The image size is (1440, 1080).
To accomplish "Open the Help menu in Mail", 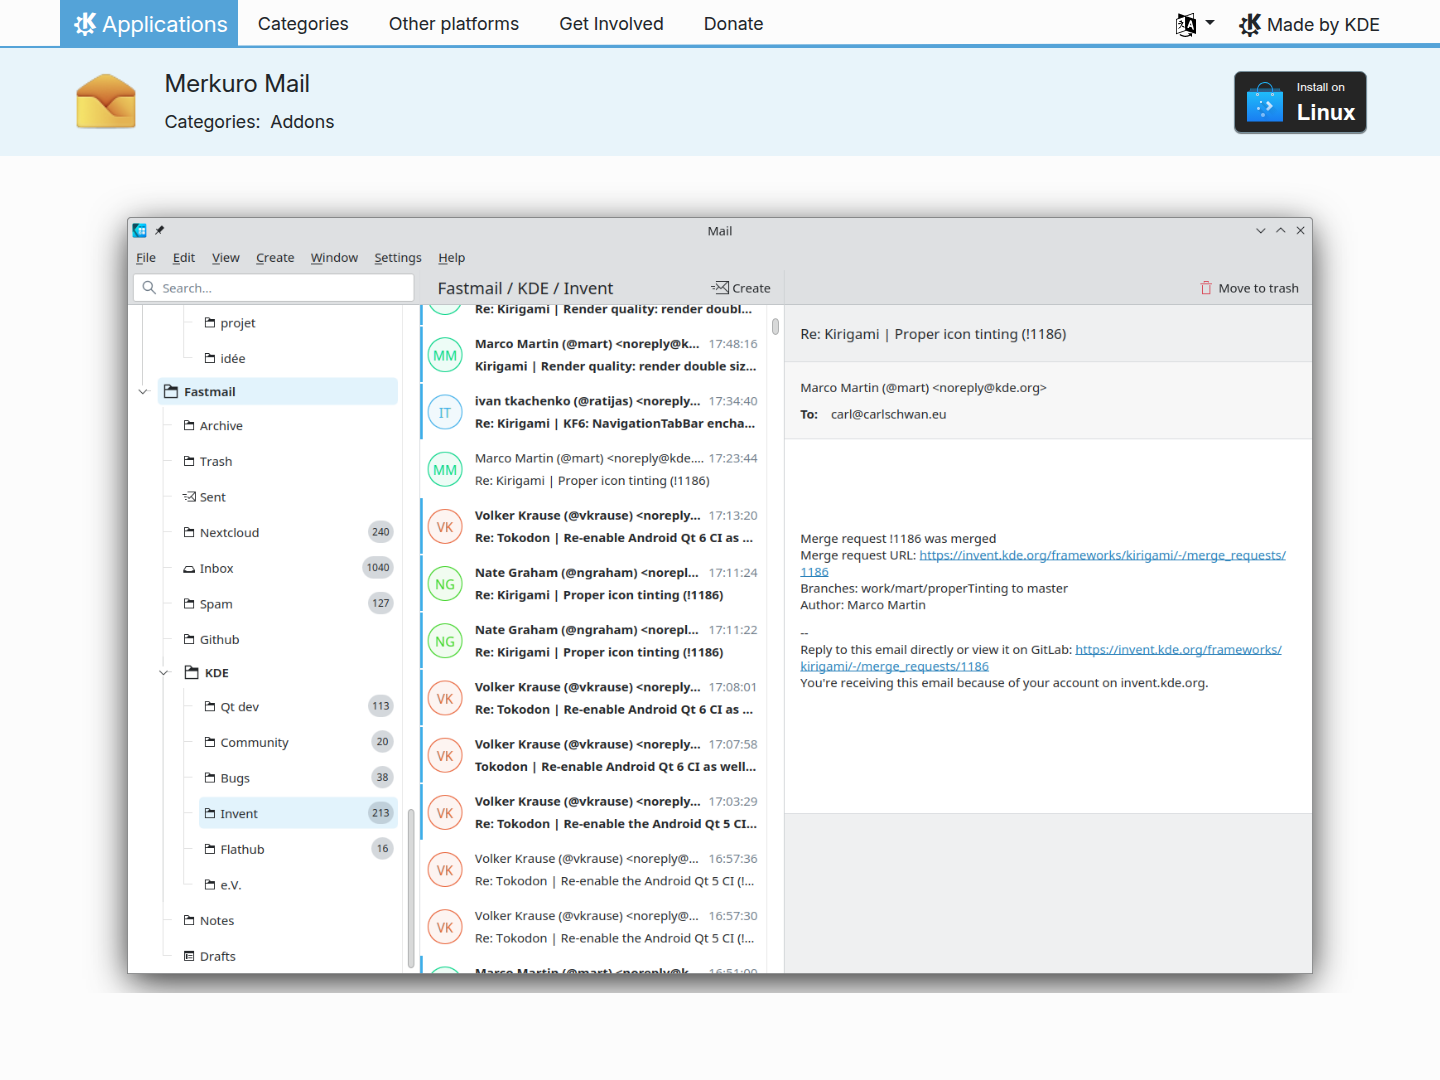I will point(452,258).
